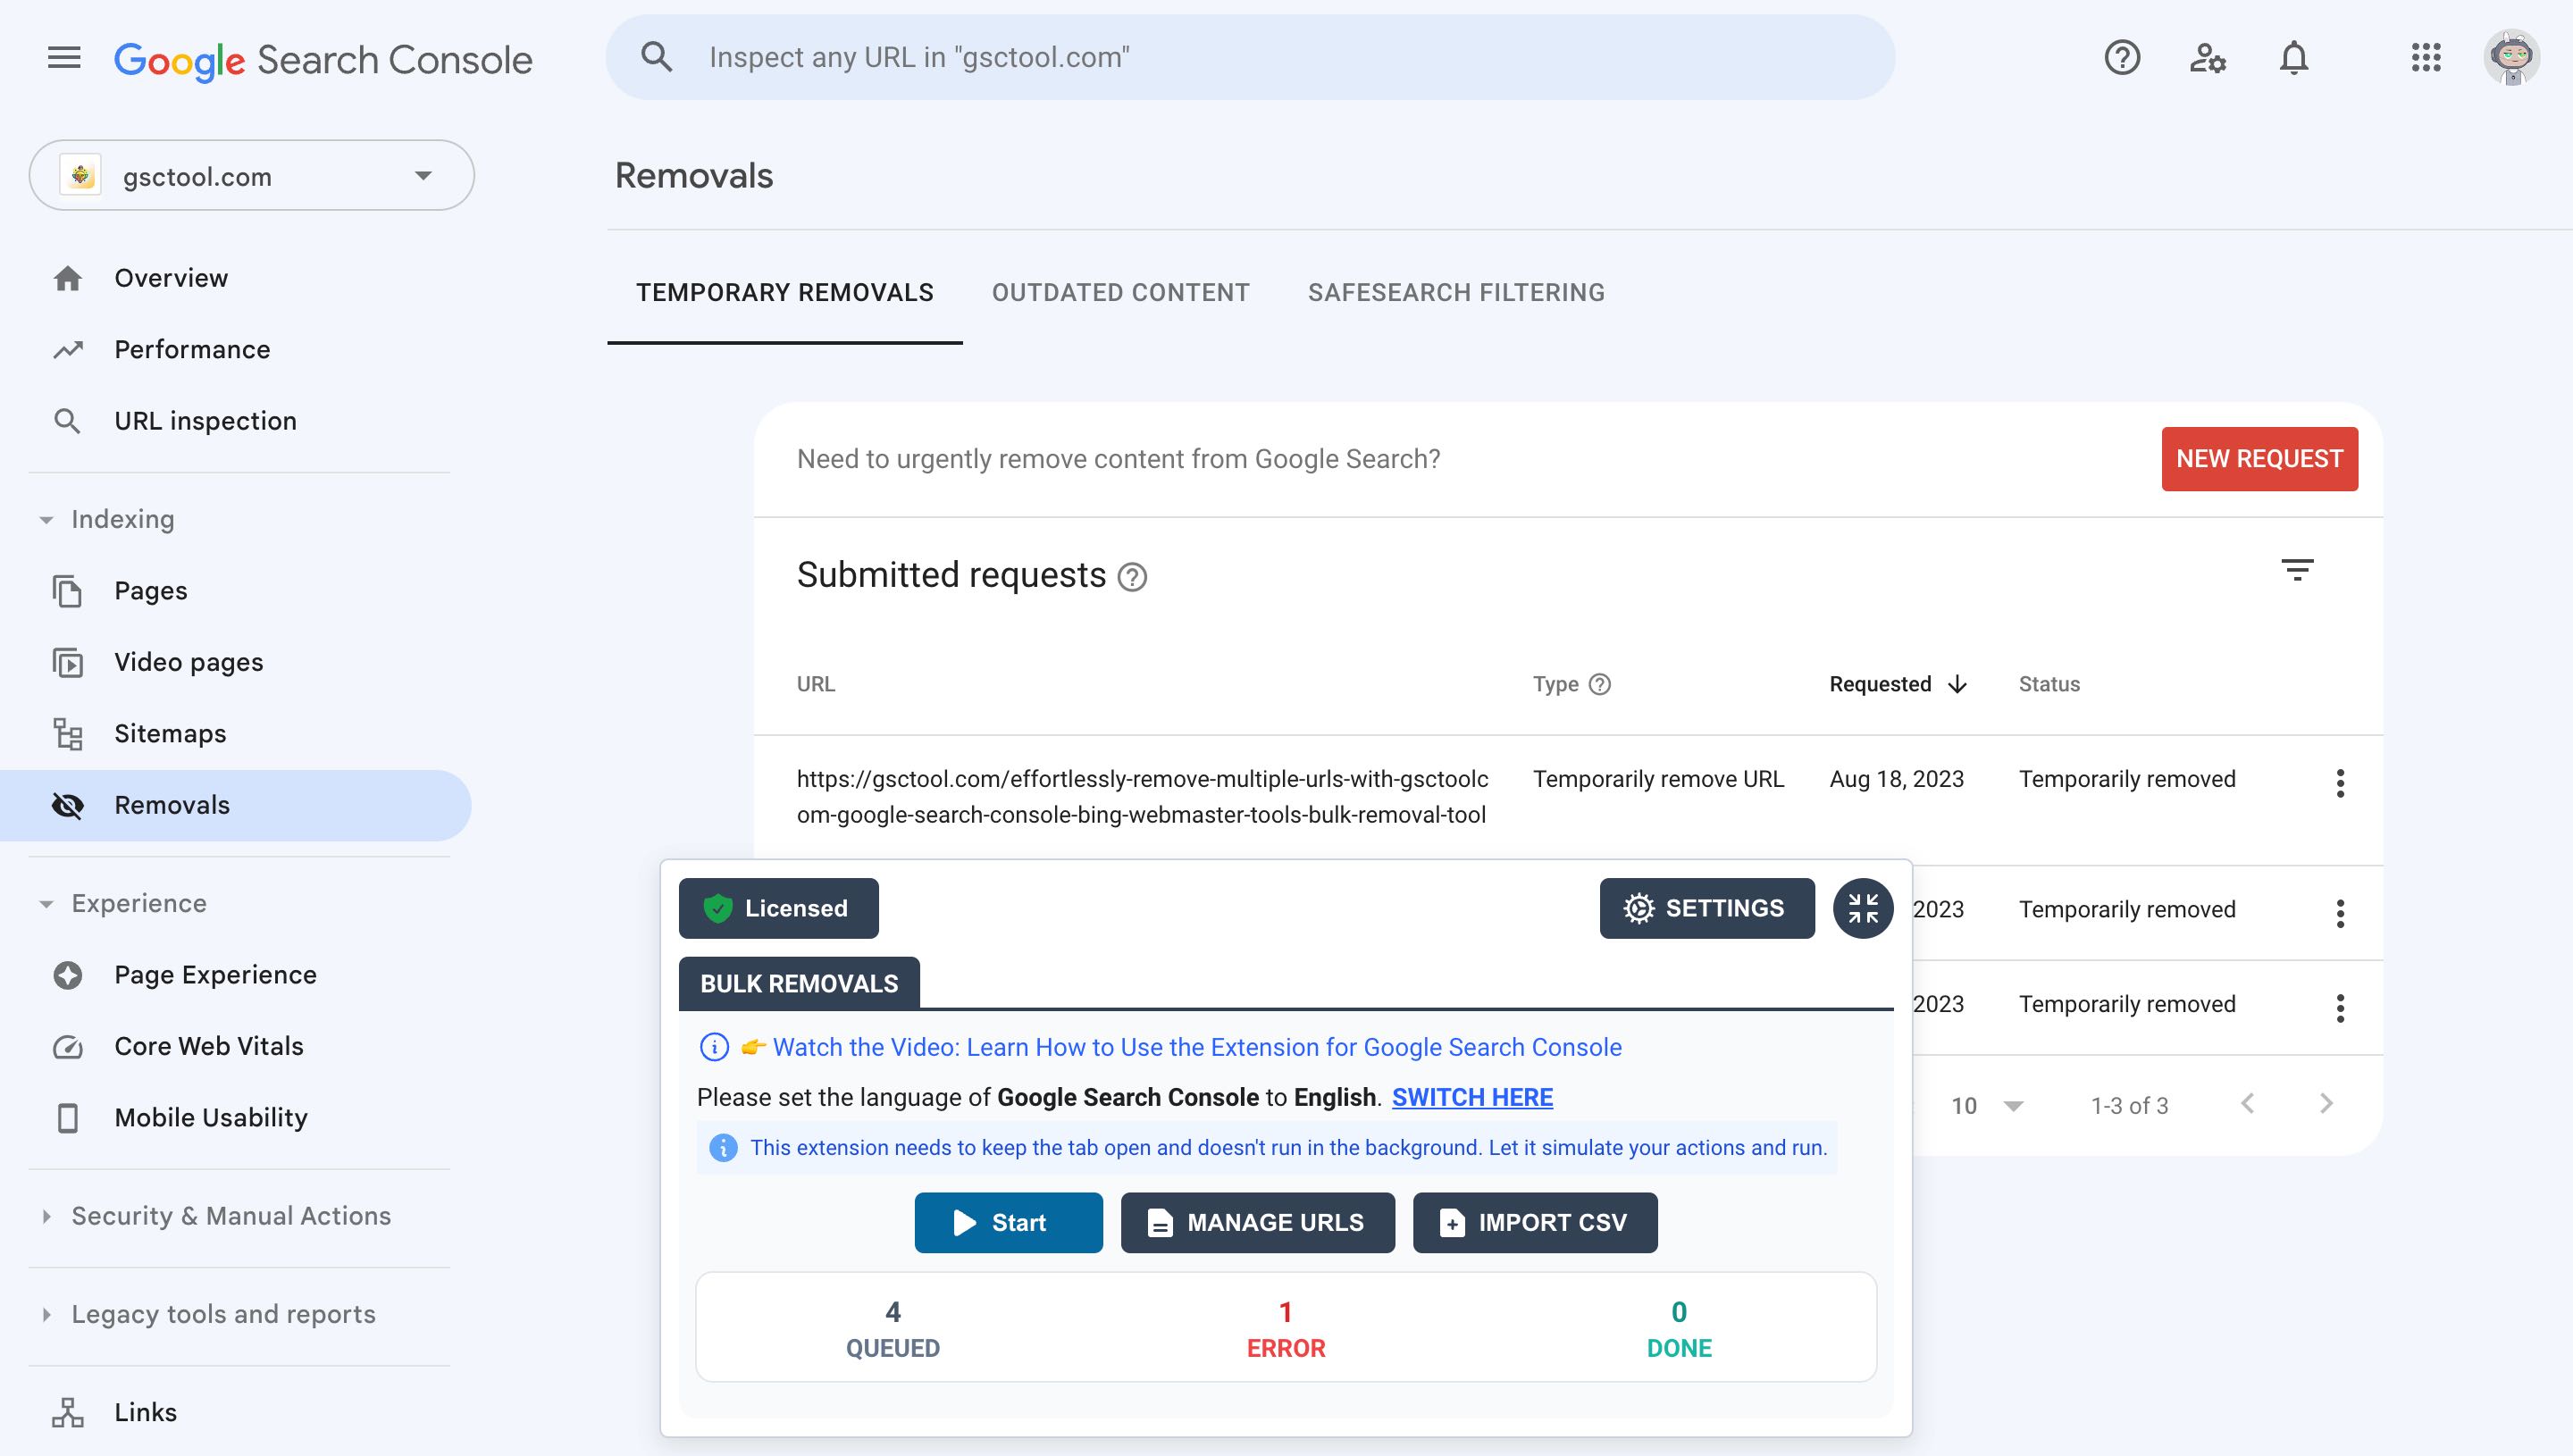Click the New Request button

click(2259, 459)
